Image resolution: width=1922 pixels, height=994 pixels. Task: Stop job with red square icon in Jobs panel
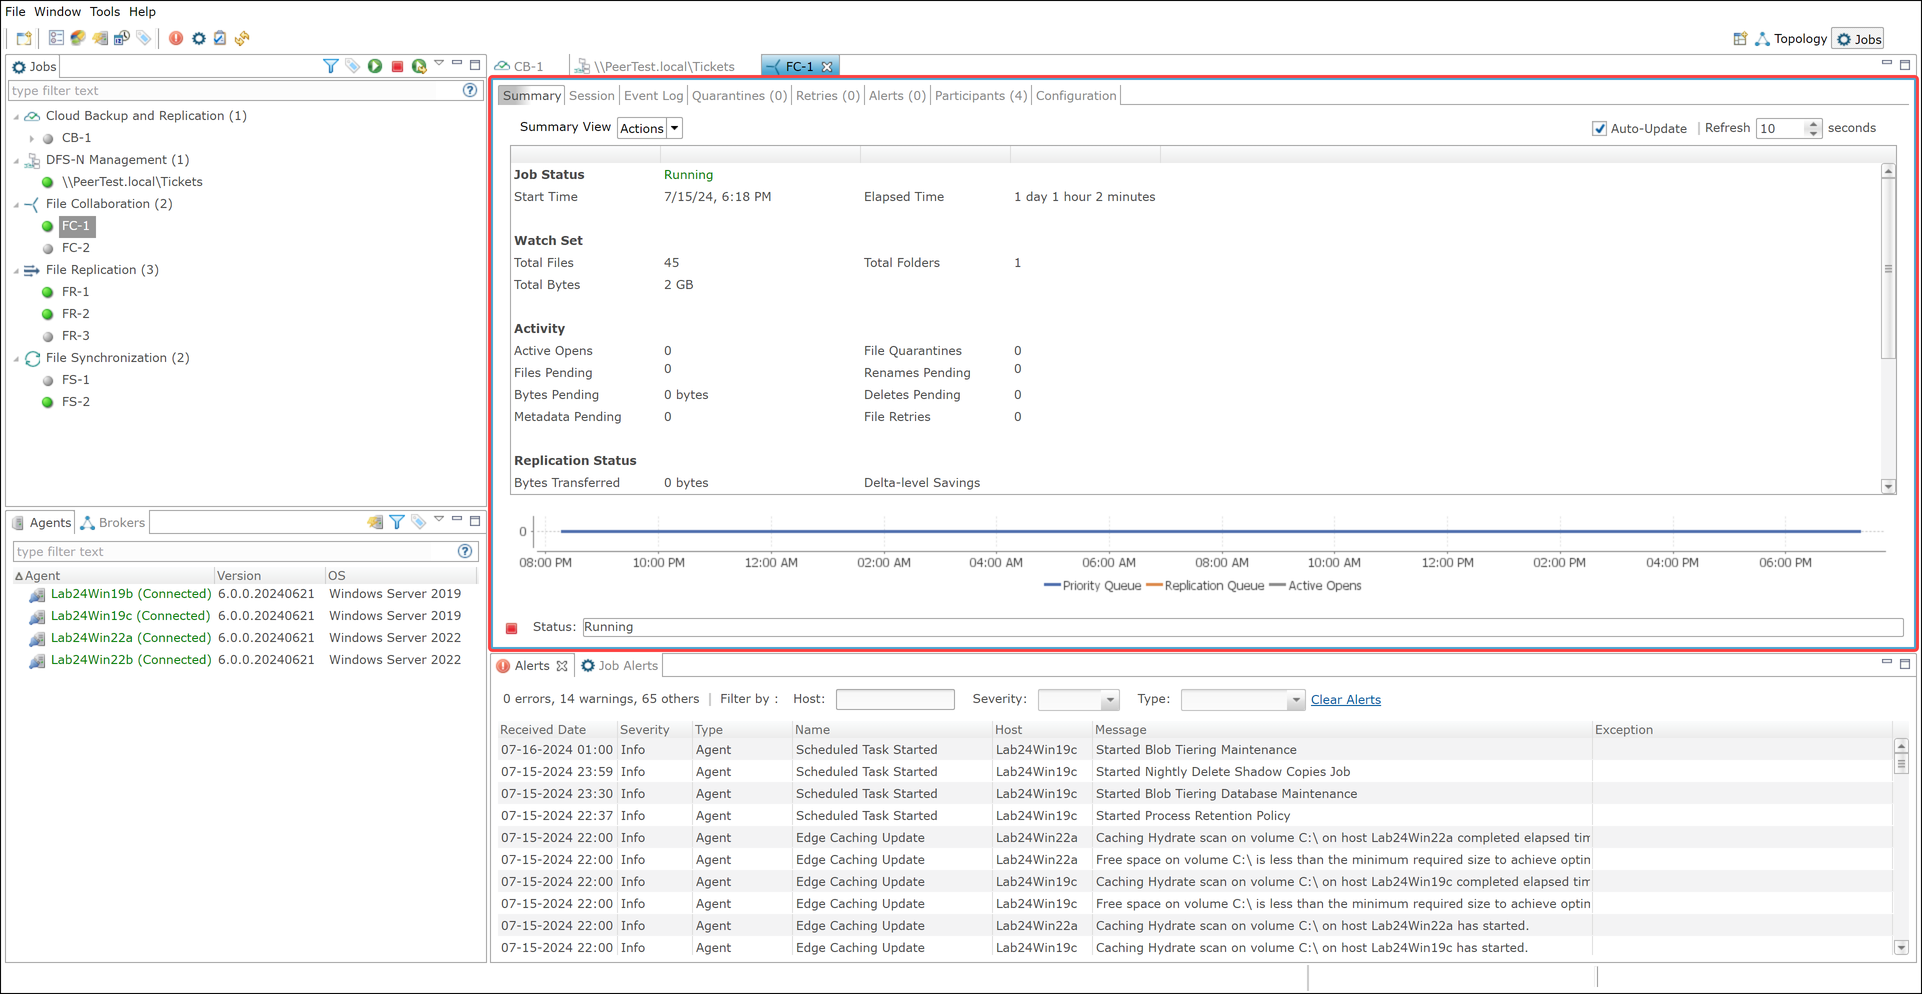397,66
